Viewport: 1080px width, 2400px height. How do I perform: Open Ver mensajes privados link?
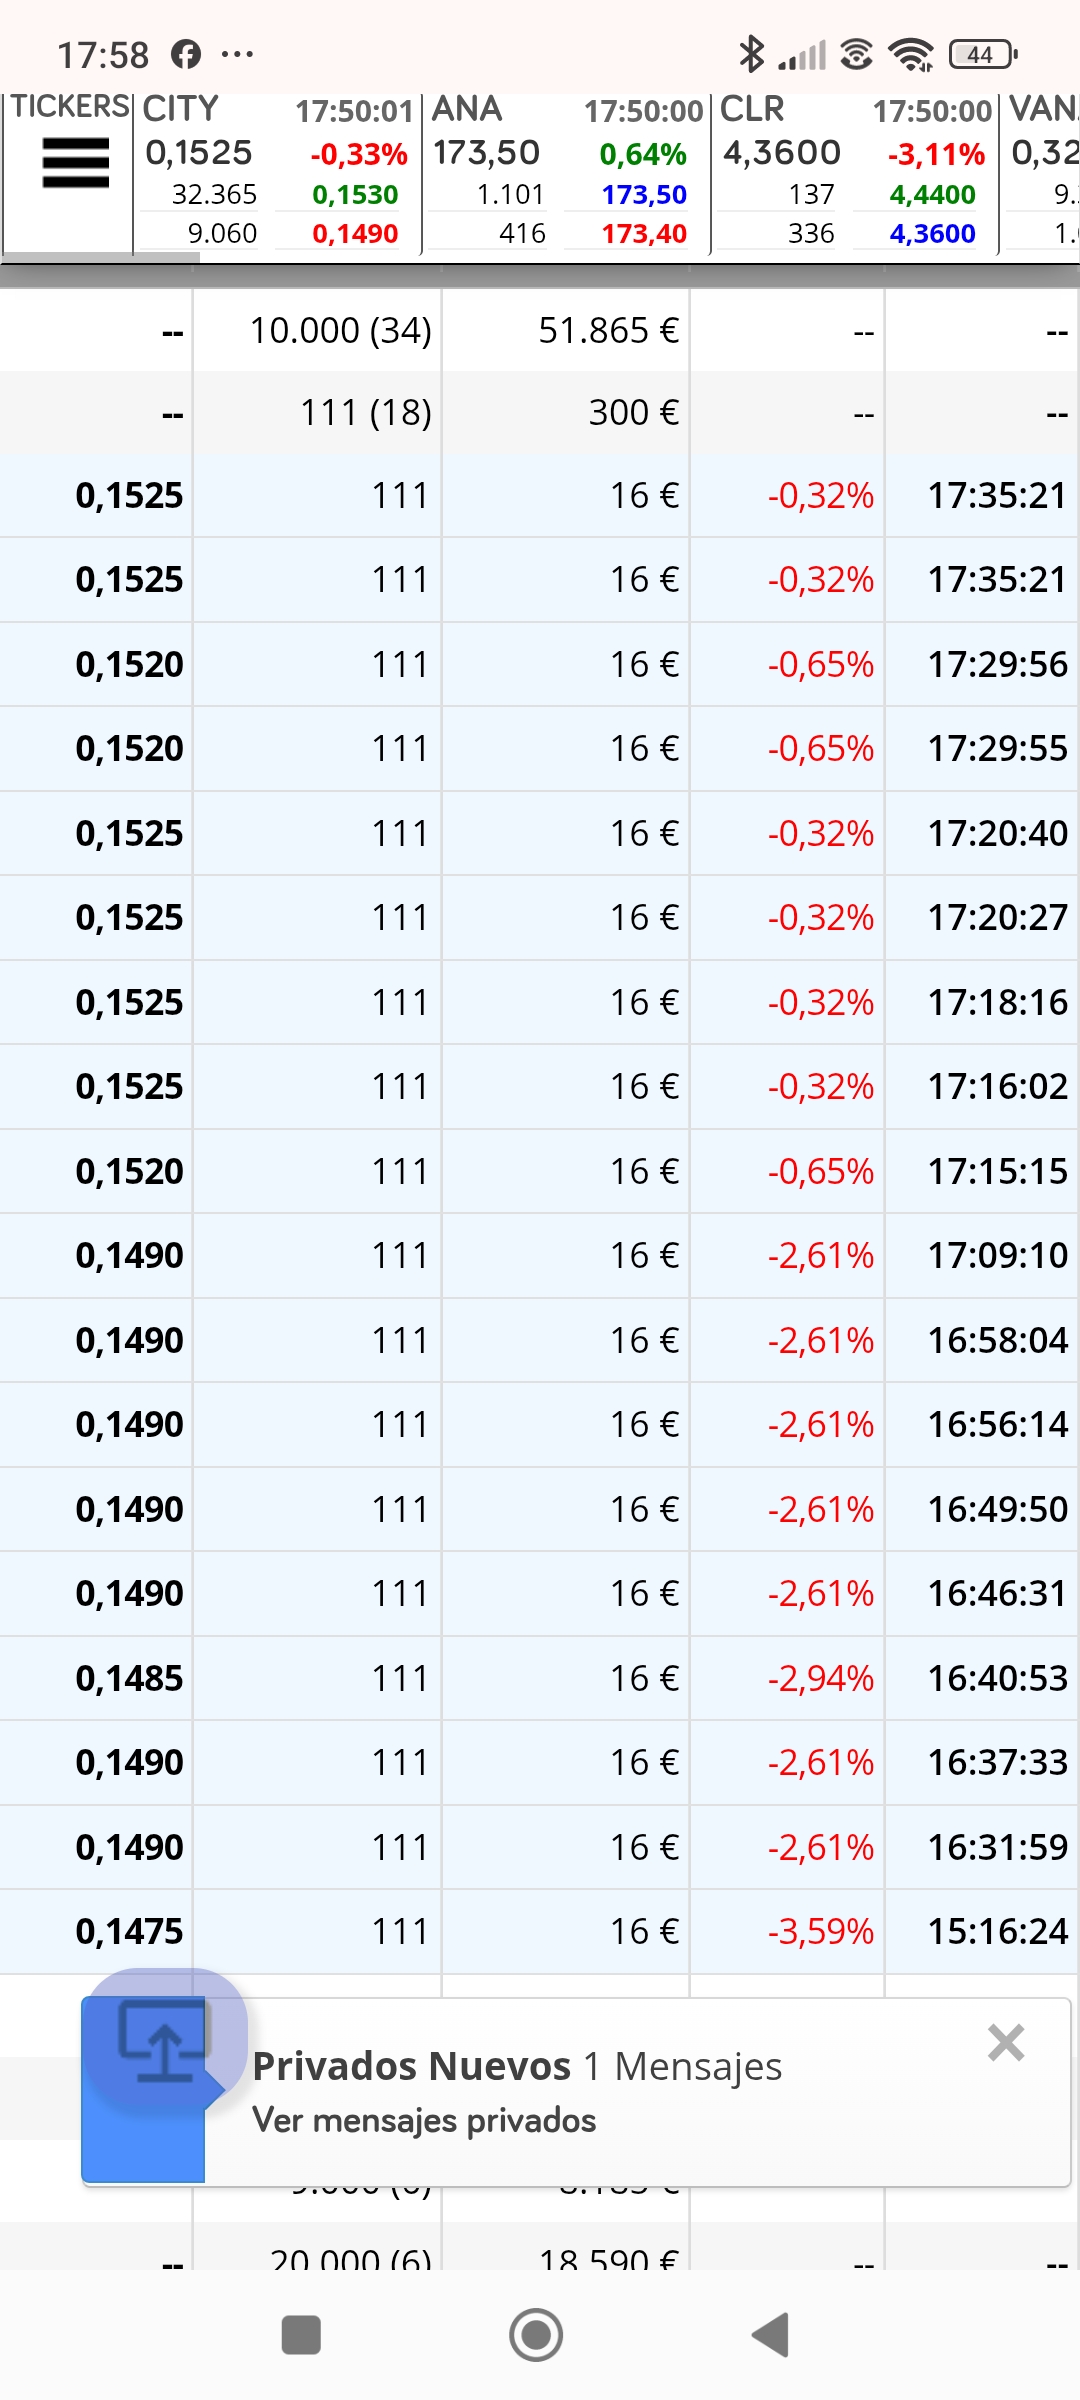pos(424,2120)
